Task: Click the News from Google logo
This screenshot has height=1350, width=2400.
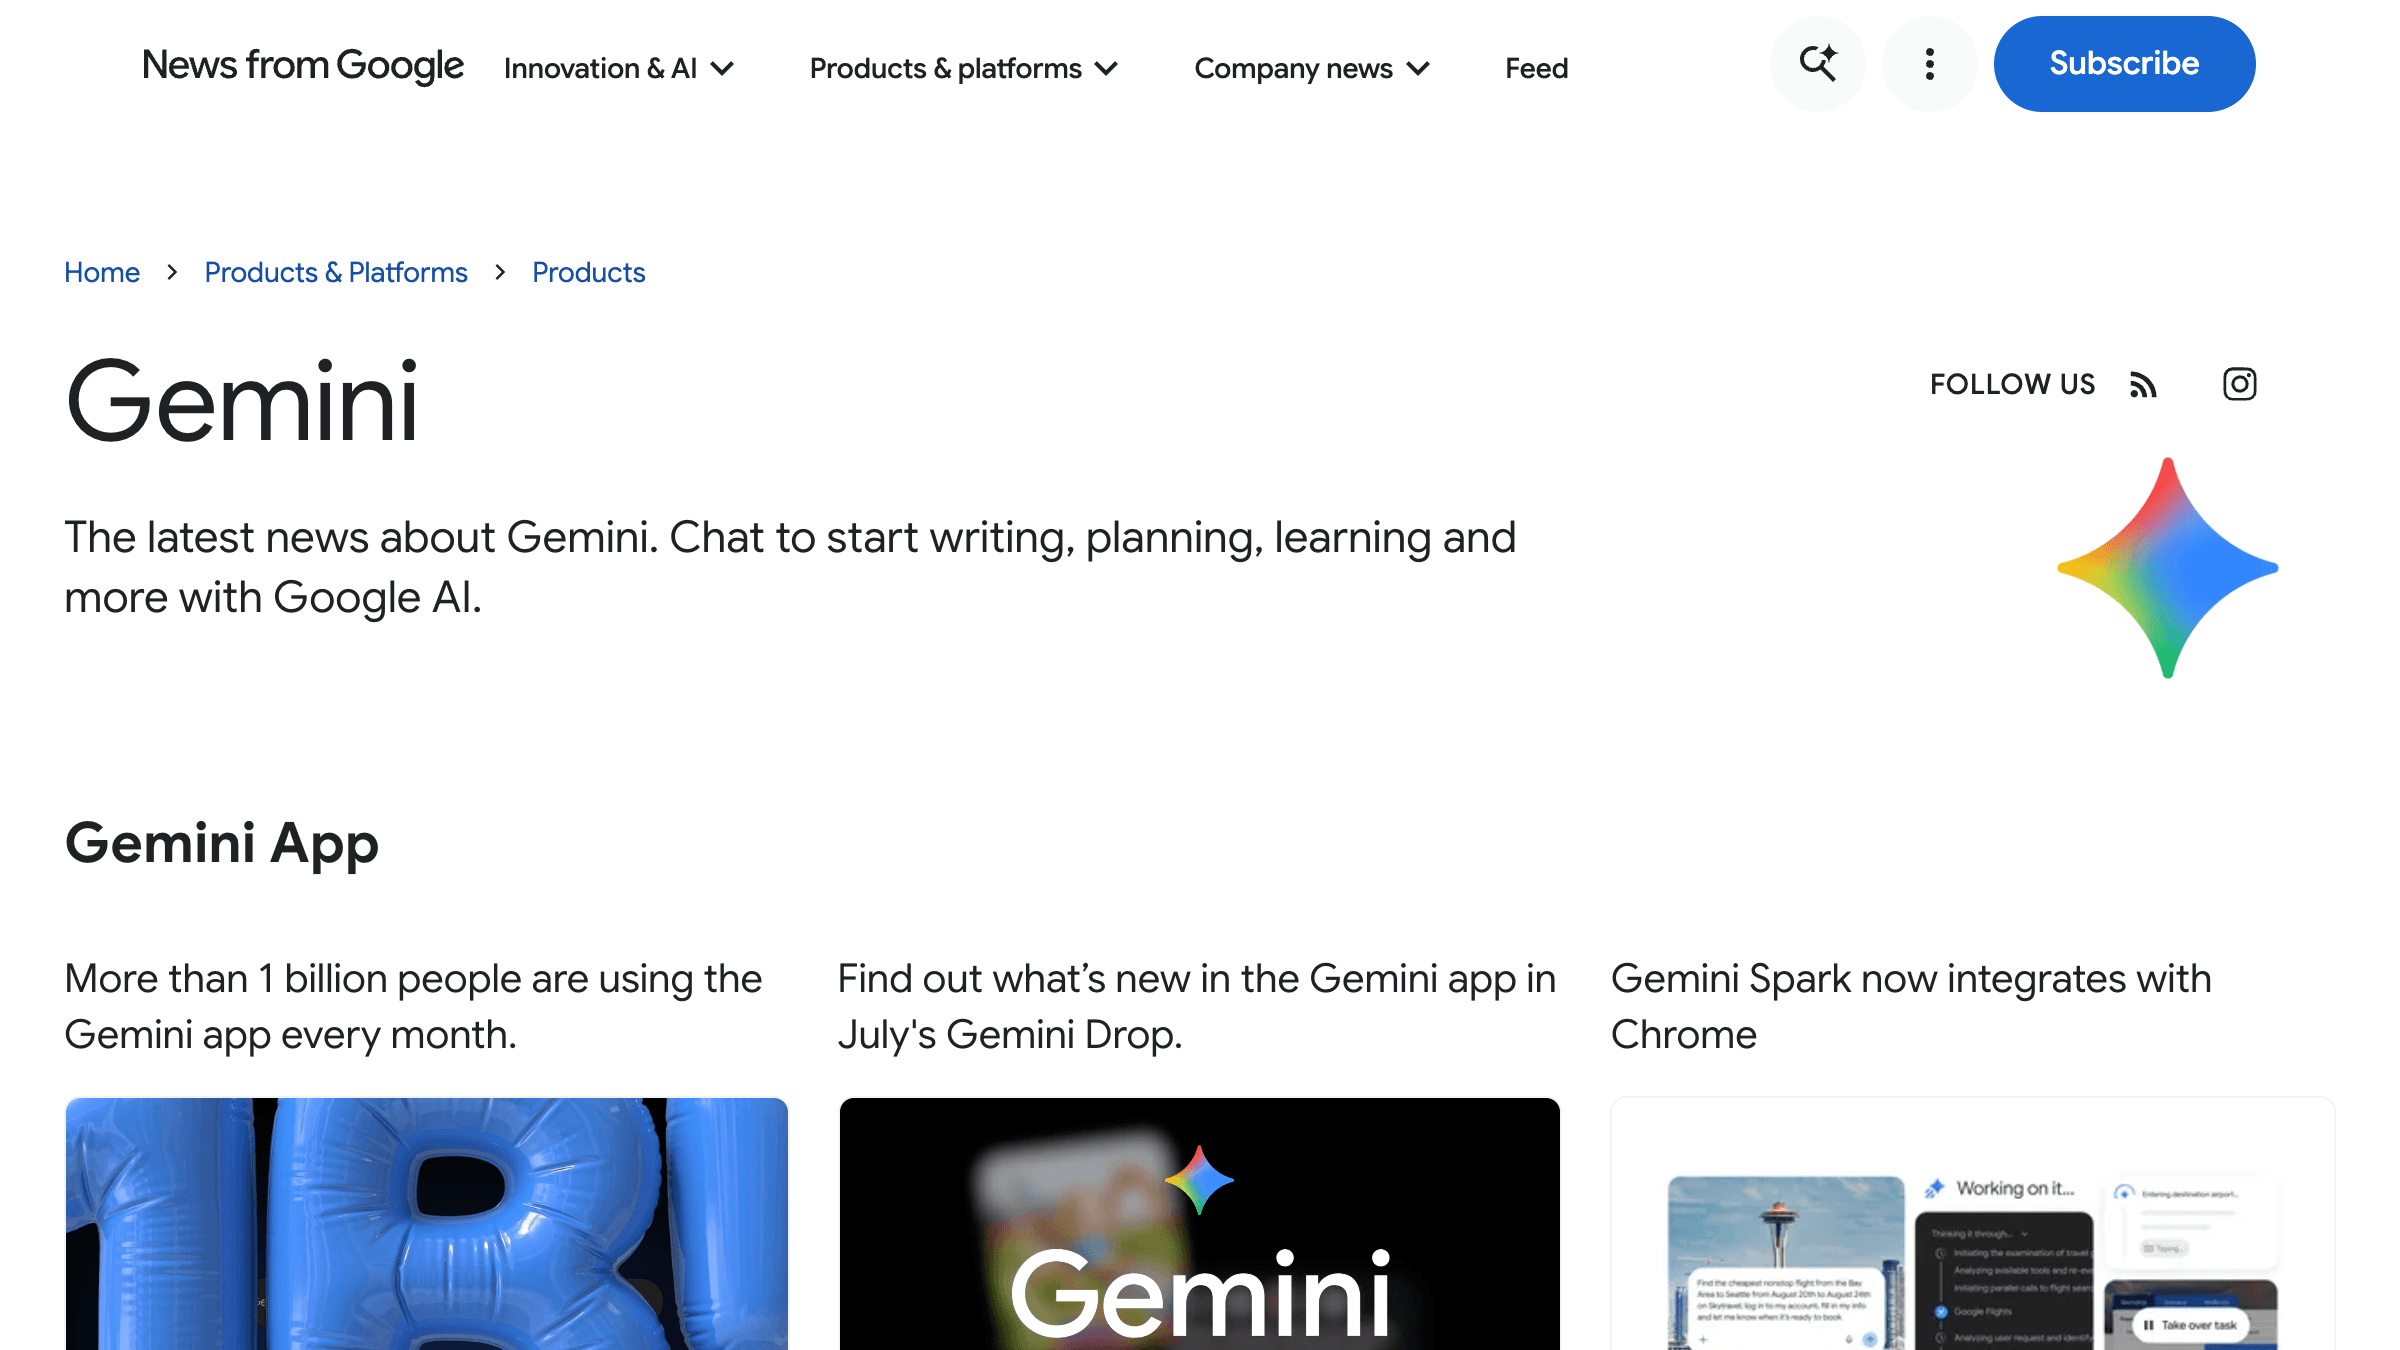Action: (303, 65)
